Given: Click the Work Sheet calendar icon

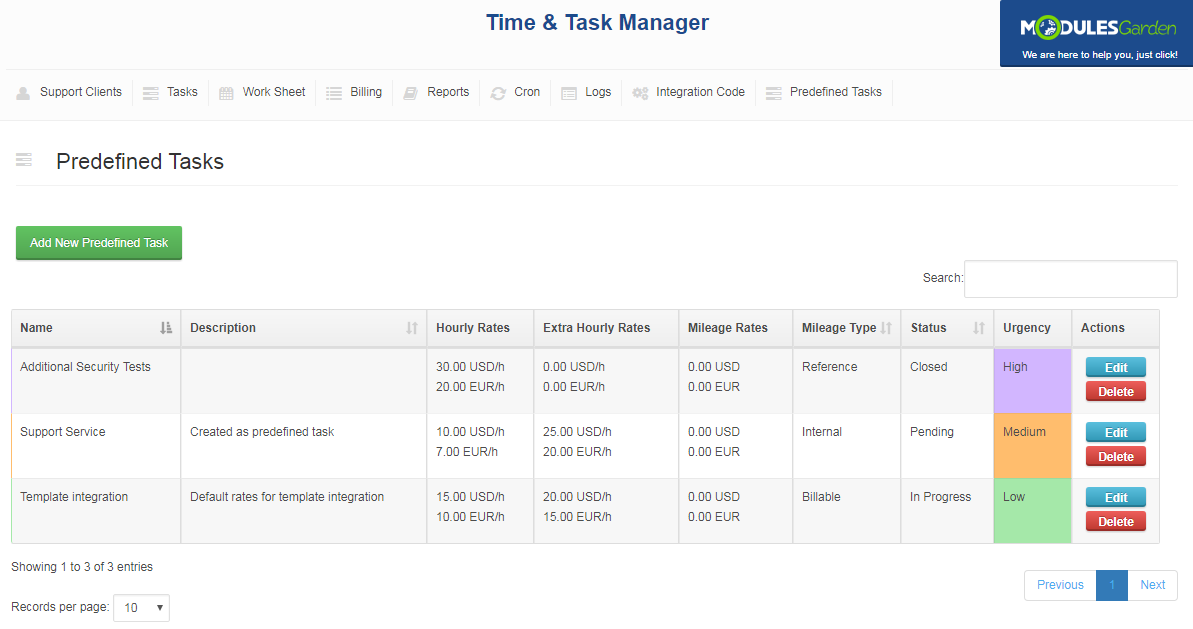Looking at the screenshot, I should 227,92.
